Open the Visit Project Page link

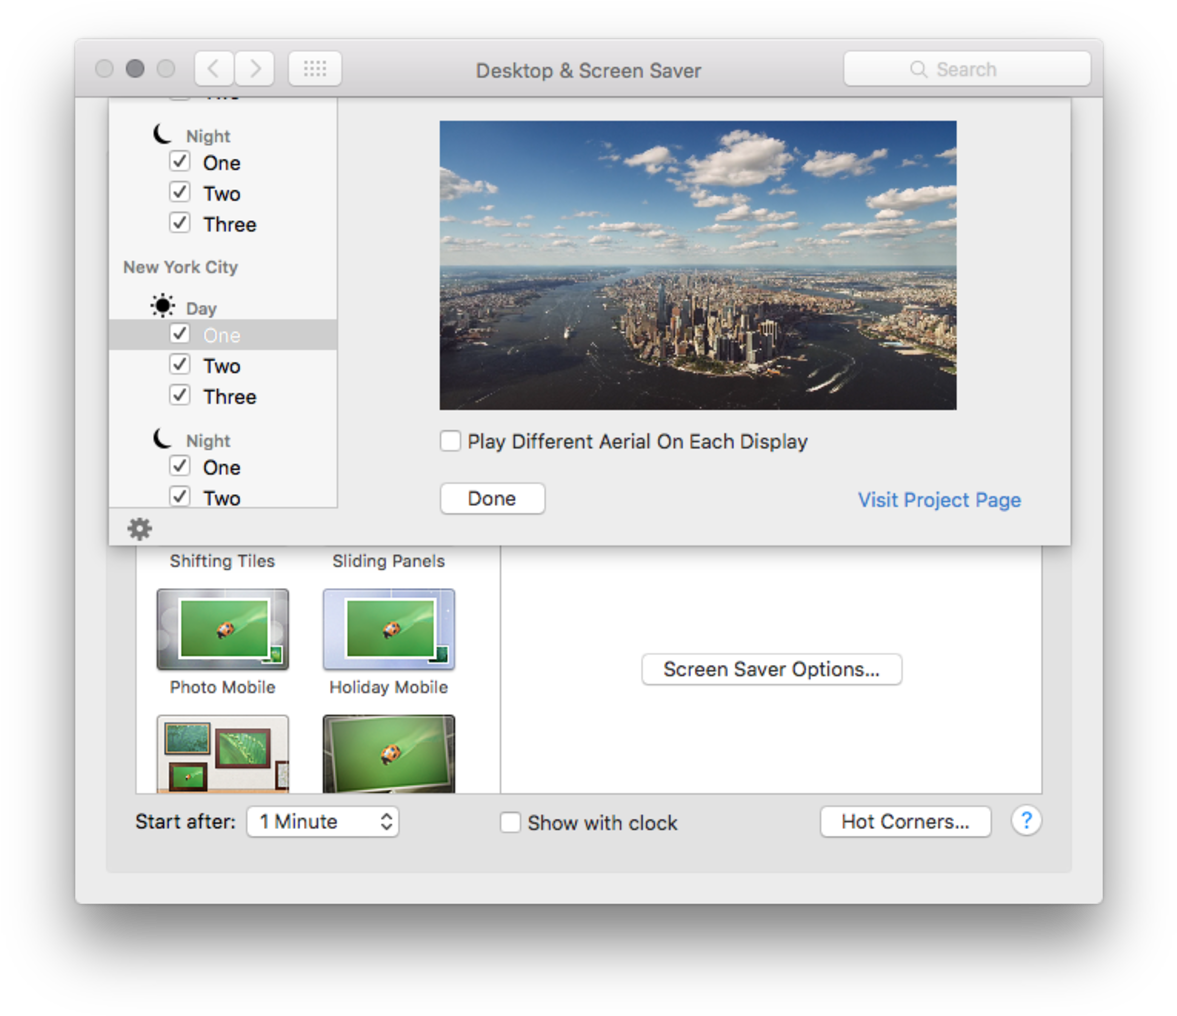point(938,500)
